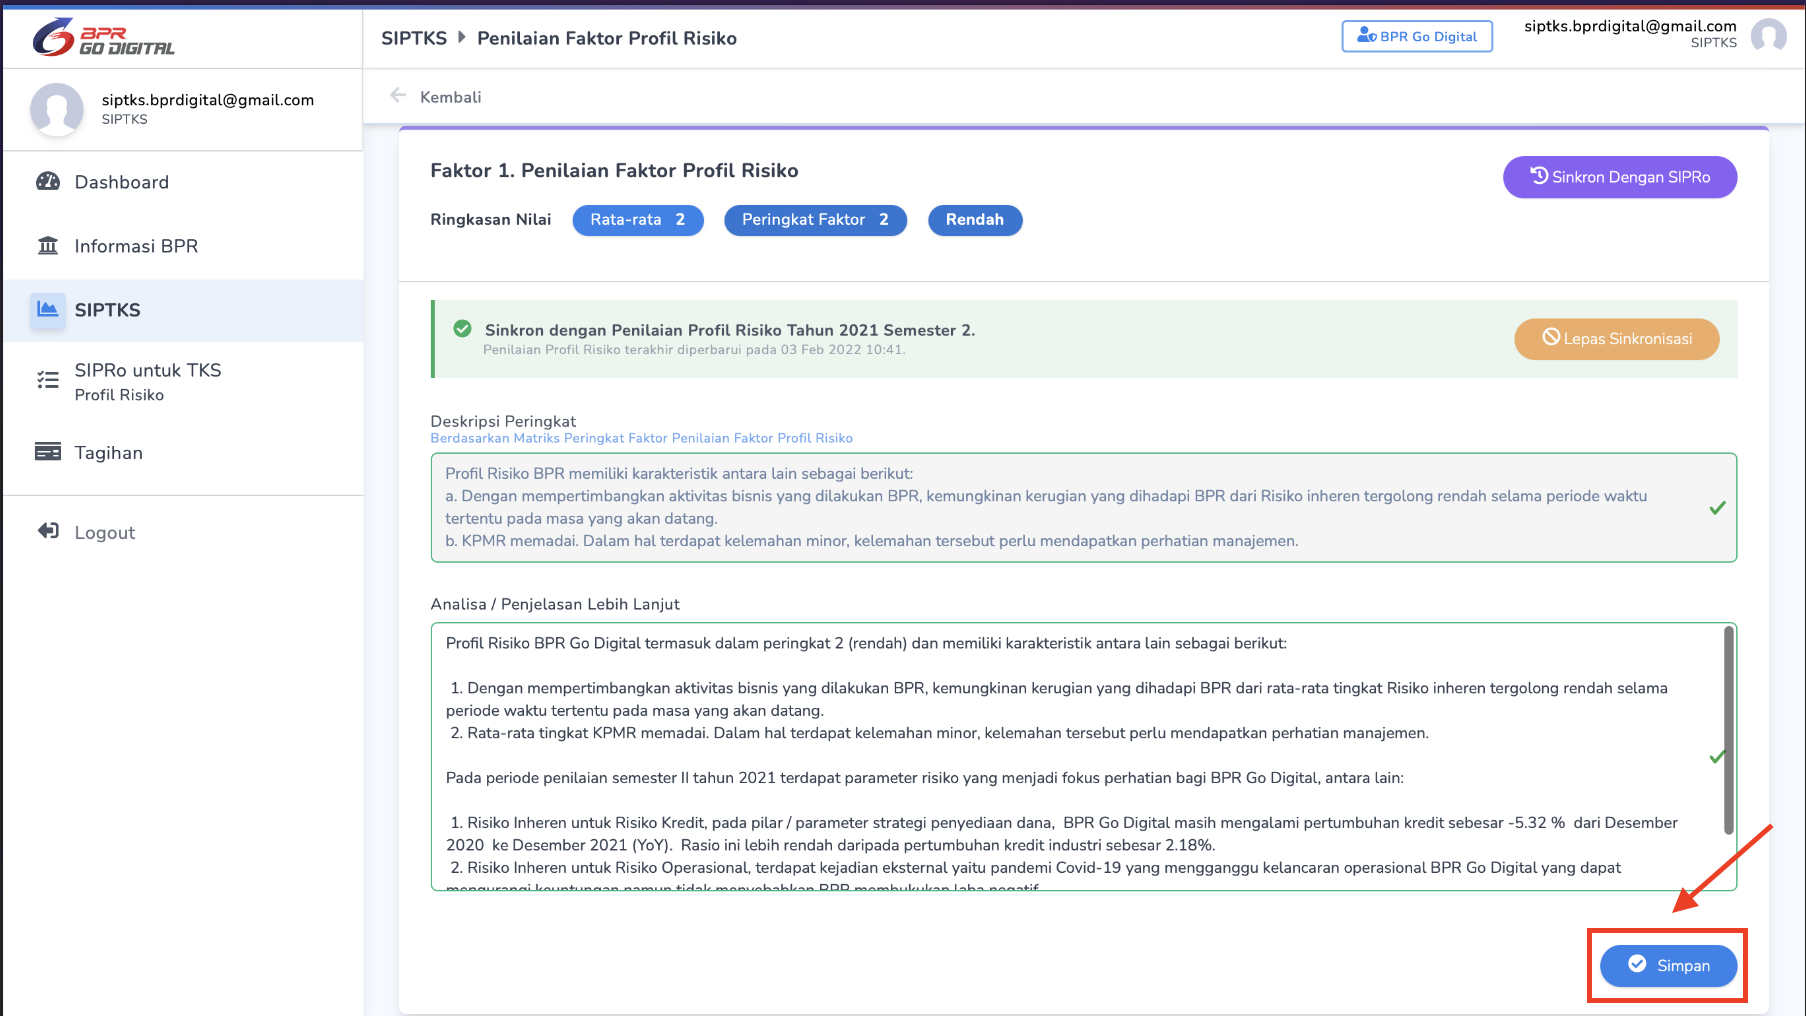This screenshot has width=1806, height=1016.
Task: Click 'Ringkasan Nilai' label
Action: (x=490, y=220)
